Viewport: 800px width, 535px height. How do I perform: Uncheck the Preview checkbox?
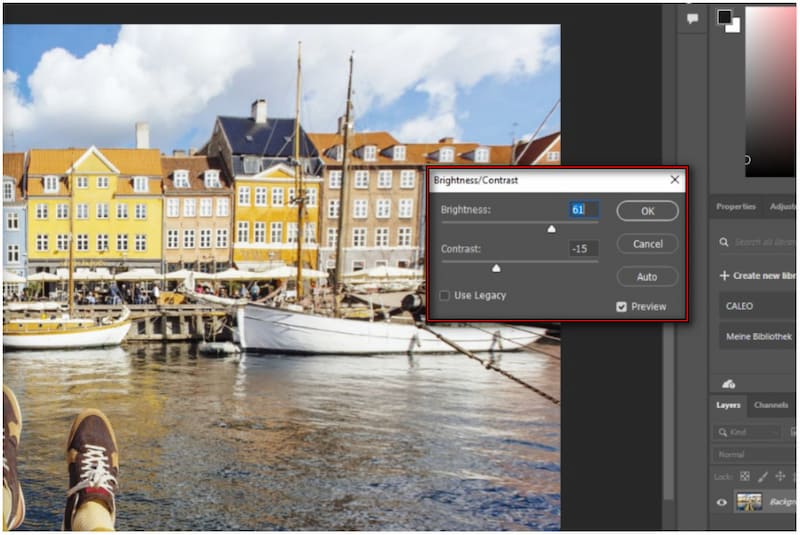pyautogui.click(x=621, y=307)
